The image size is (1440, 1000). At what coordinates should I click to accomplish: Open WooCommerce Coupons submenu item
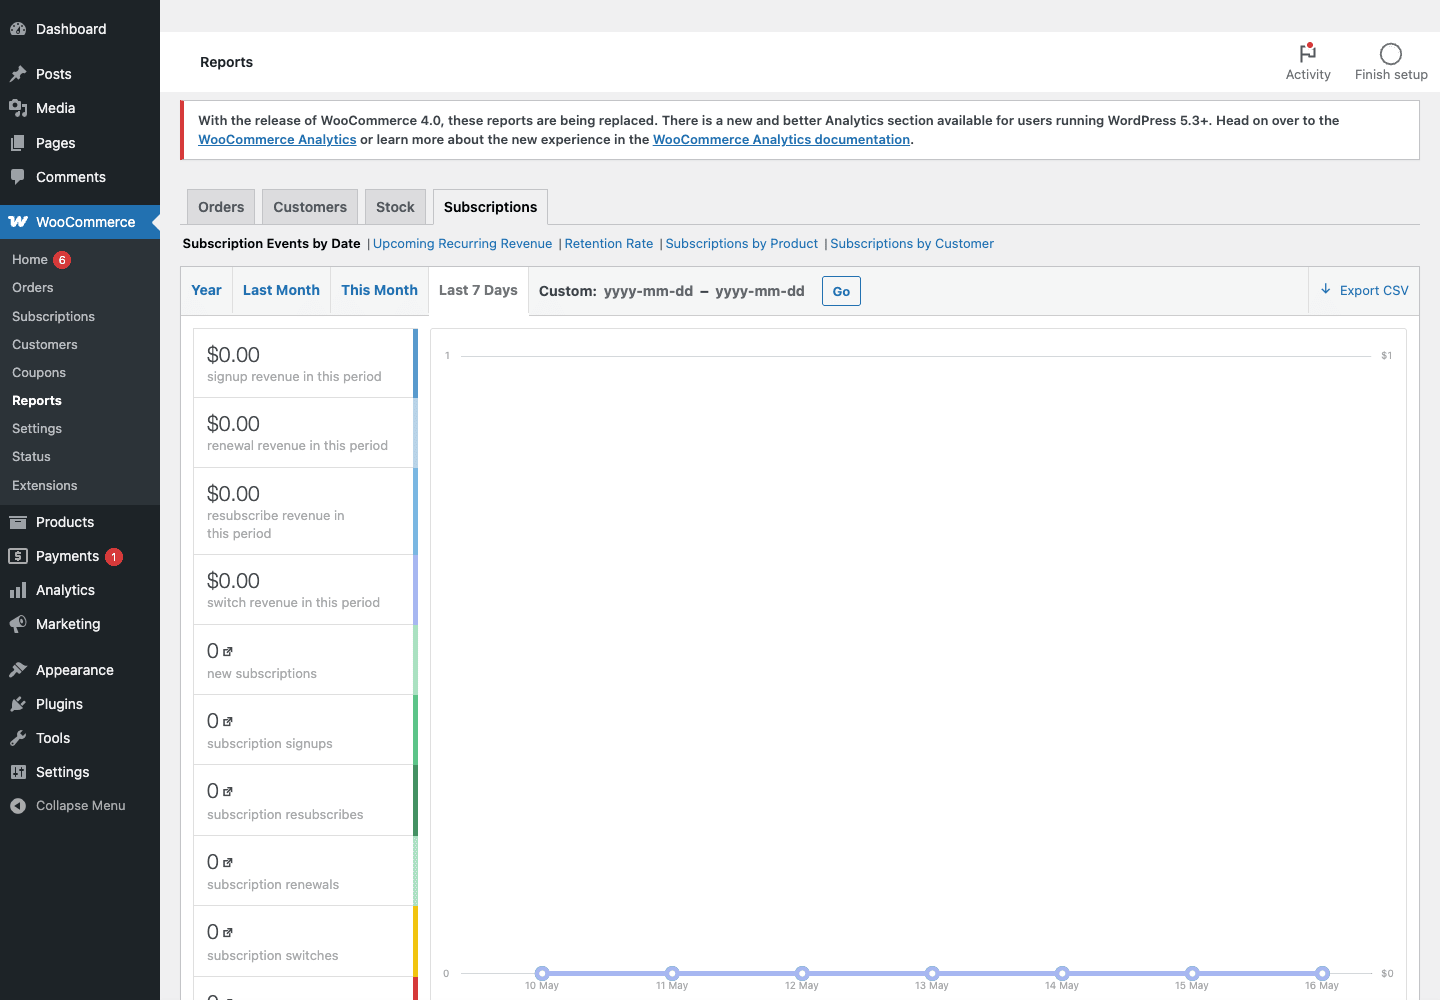tap(39, 373)
